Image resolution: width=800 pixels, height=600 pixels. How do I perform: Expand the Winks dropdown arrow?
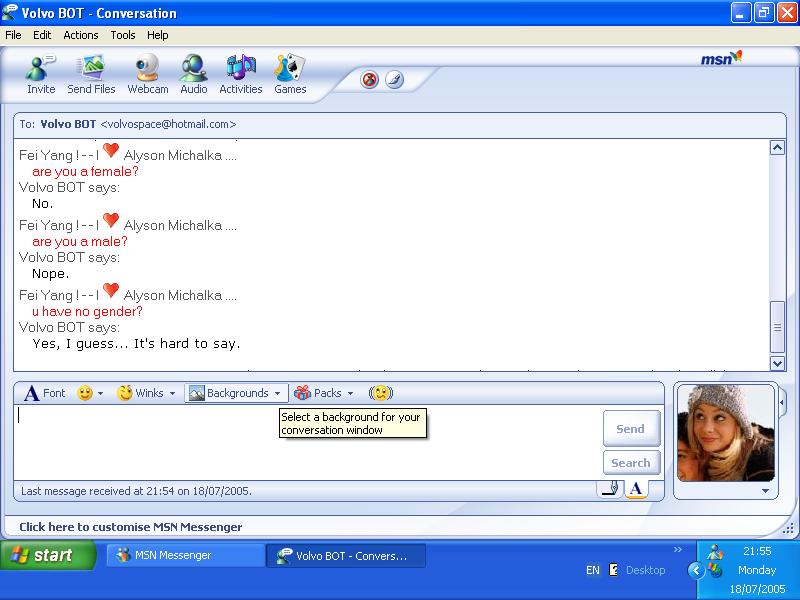tap(172, 393)
